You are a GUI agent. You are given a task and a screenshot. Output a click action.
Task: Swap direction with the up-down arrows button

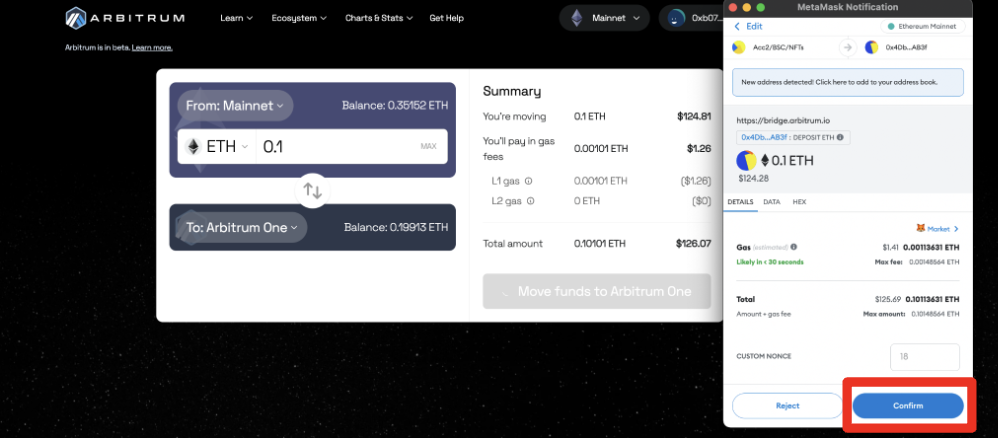point(313,190)
